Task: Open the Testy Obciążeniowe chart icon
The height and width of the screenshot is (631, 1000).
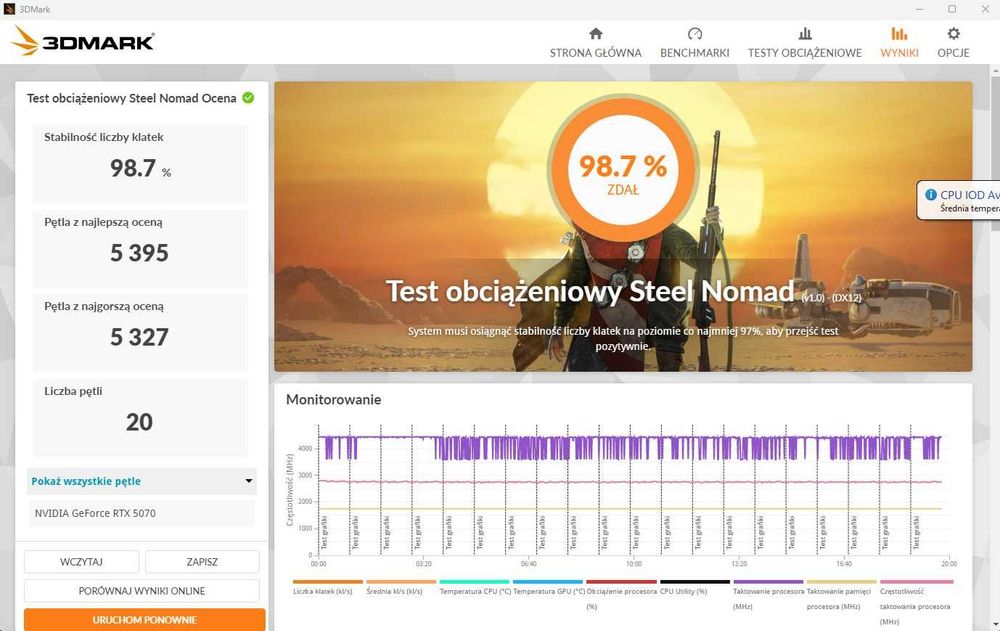Action: (805, 34)
